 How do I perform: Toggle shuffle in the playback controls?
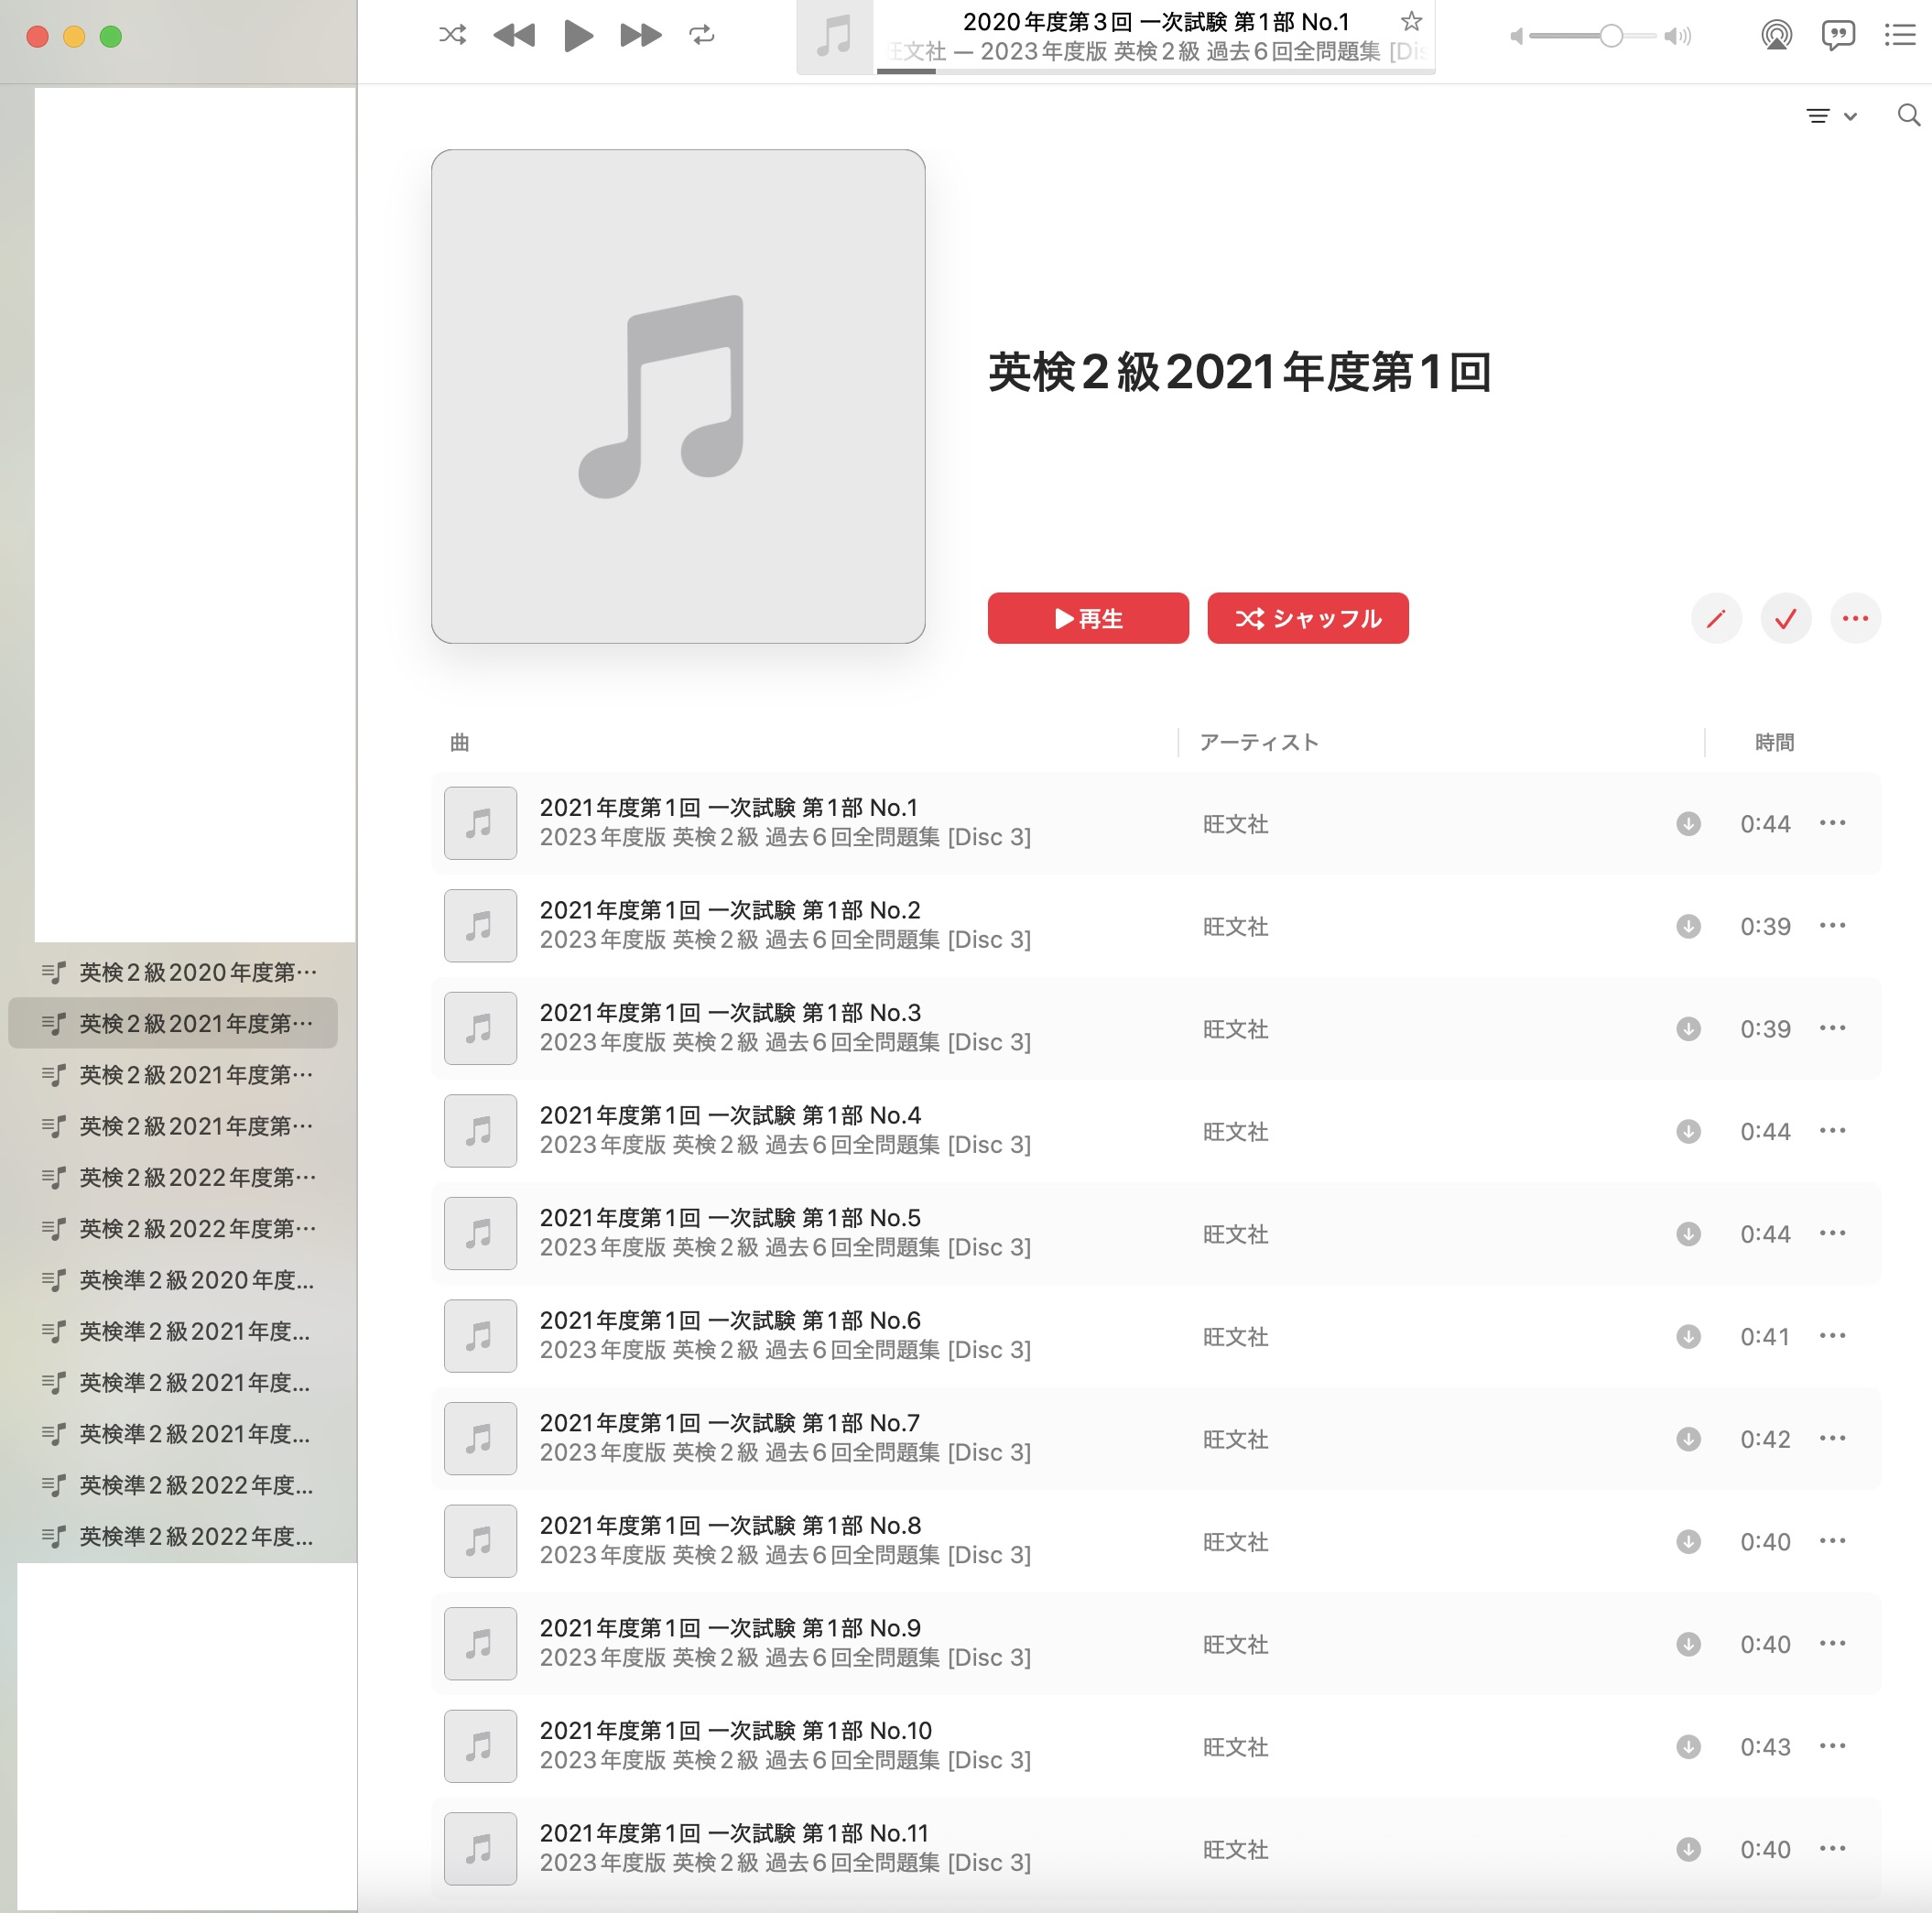(452, 36)
